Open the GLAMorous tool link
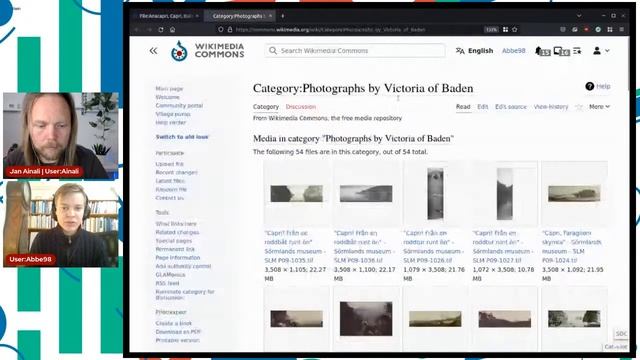Viewport: 640px width, 360px height. pyautogui.click(x=170, y=275)
